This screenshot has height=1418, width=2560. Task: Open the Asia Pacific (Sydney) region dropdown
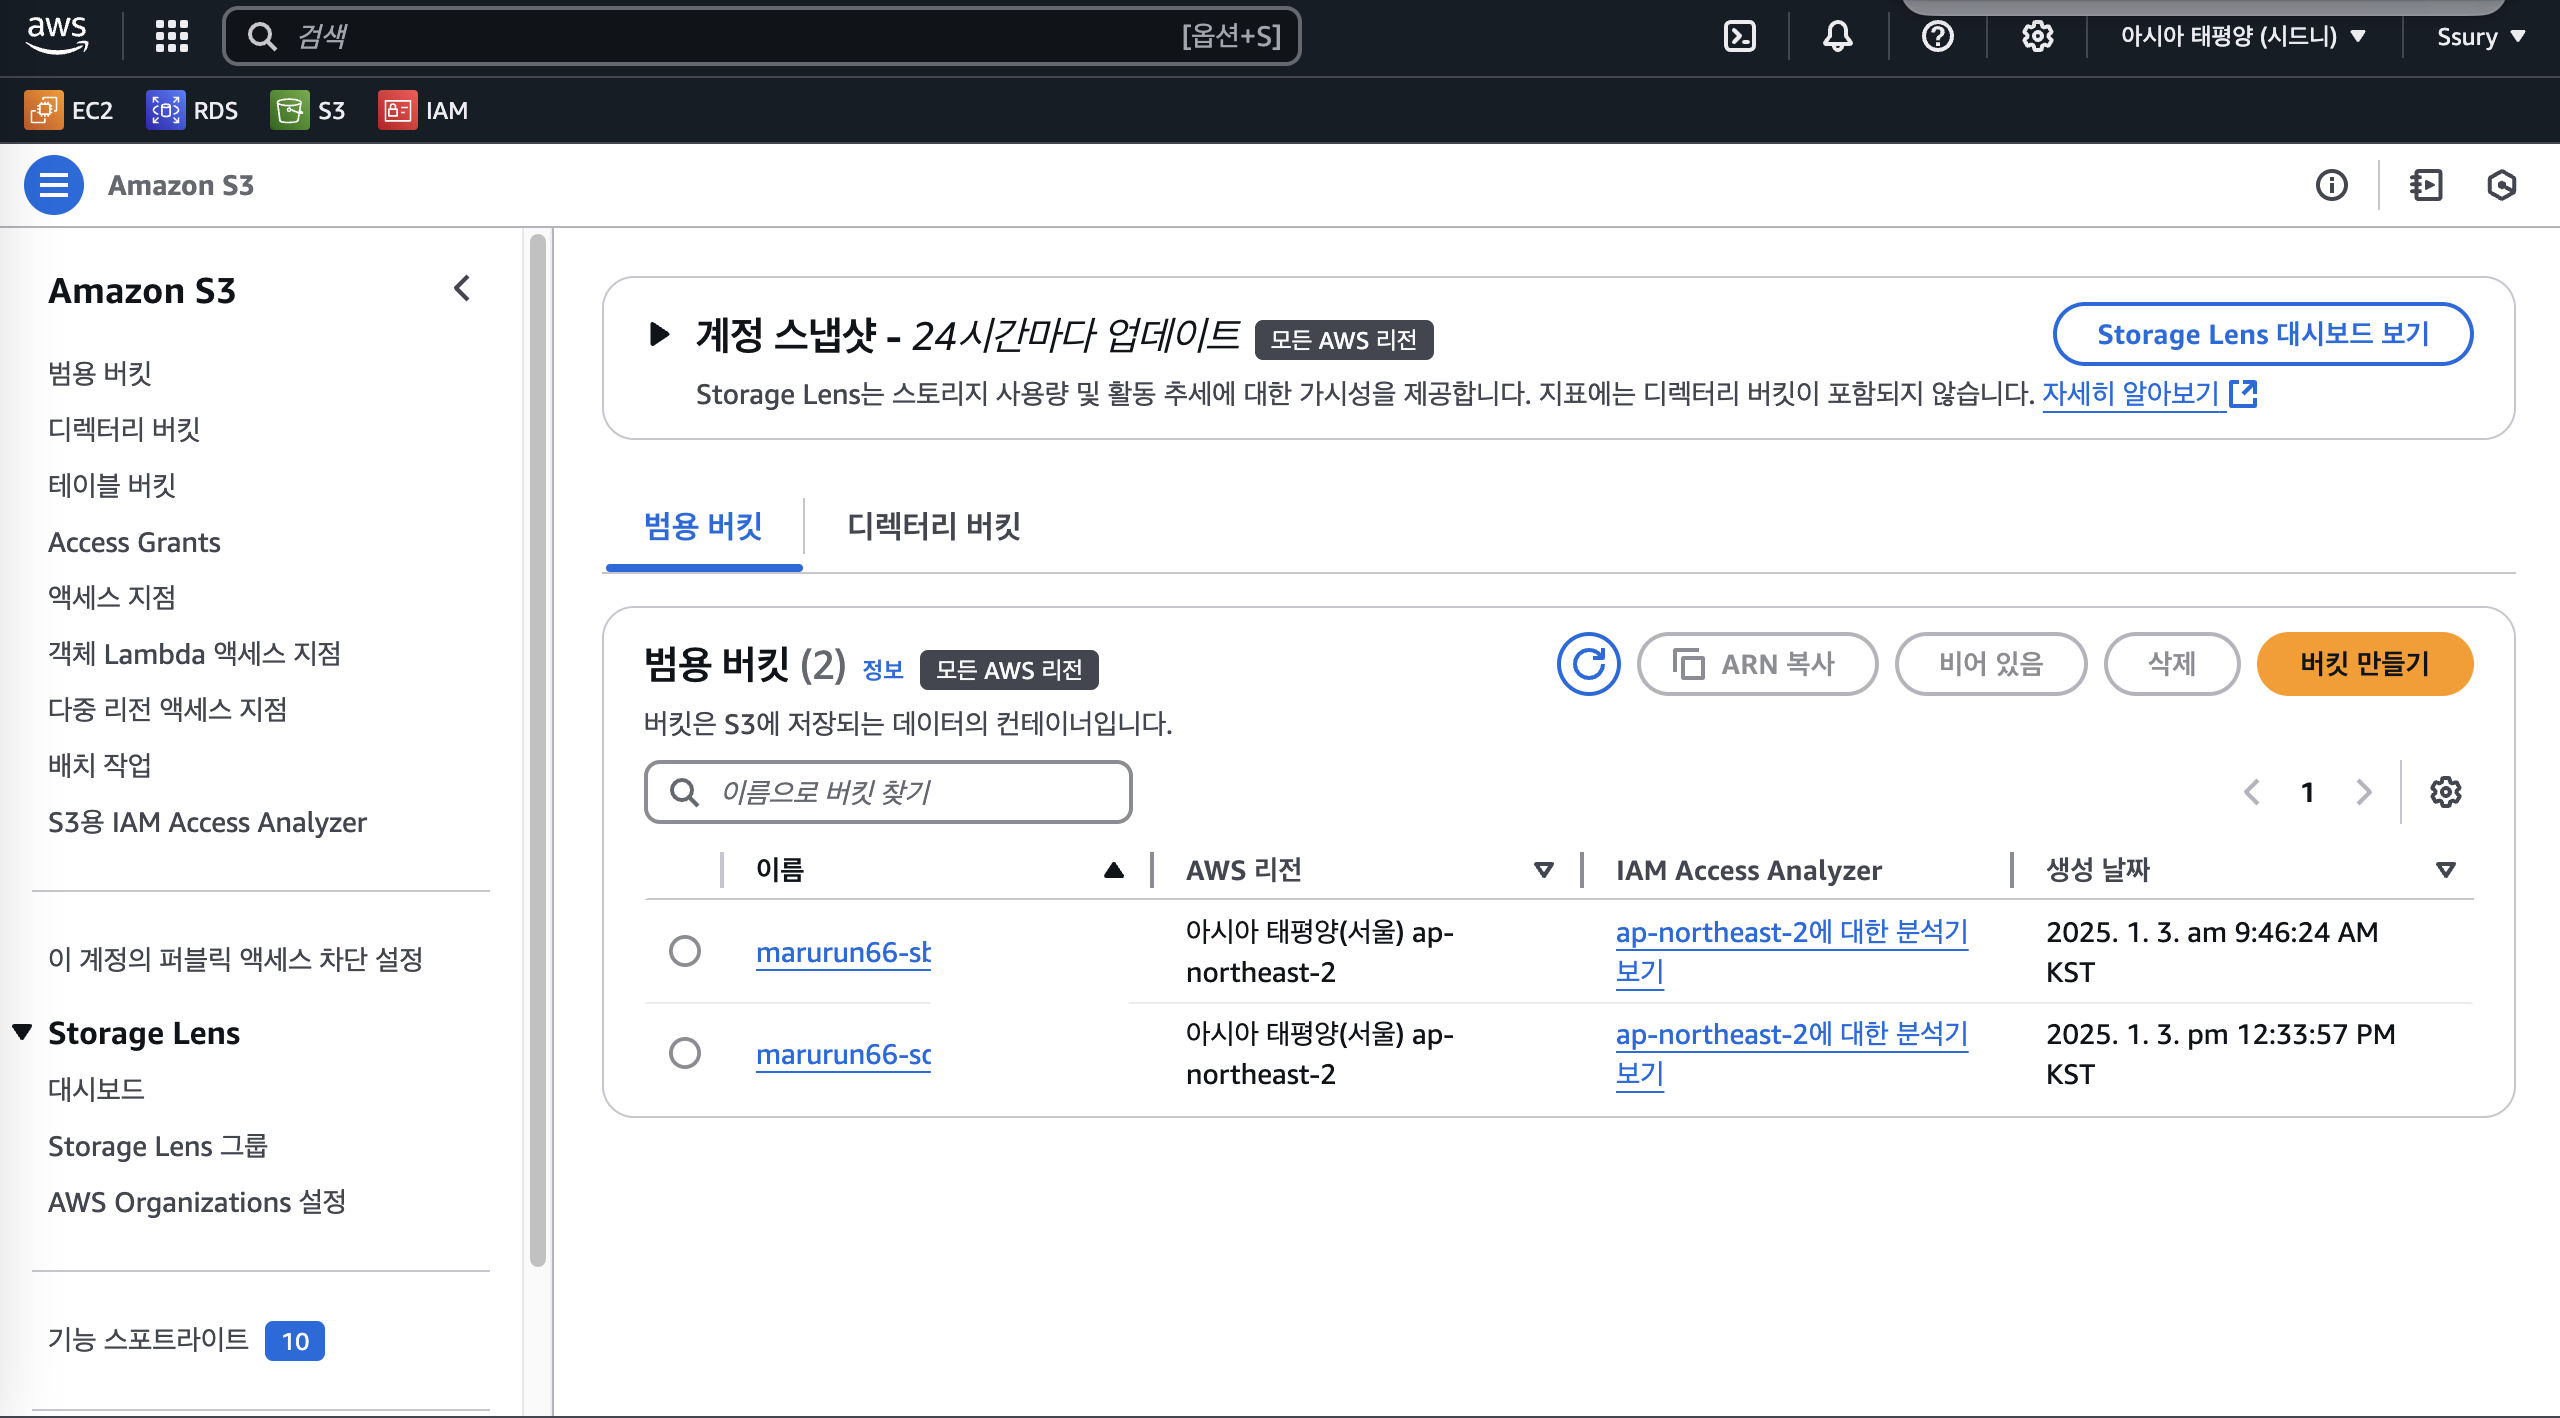tap(2242, 37)
